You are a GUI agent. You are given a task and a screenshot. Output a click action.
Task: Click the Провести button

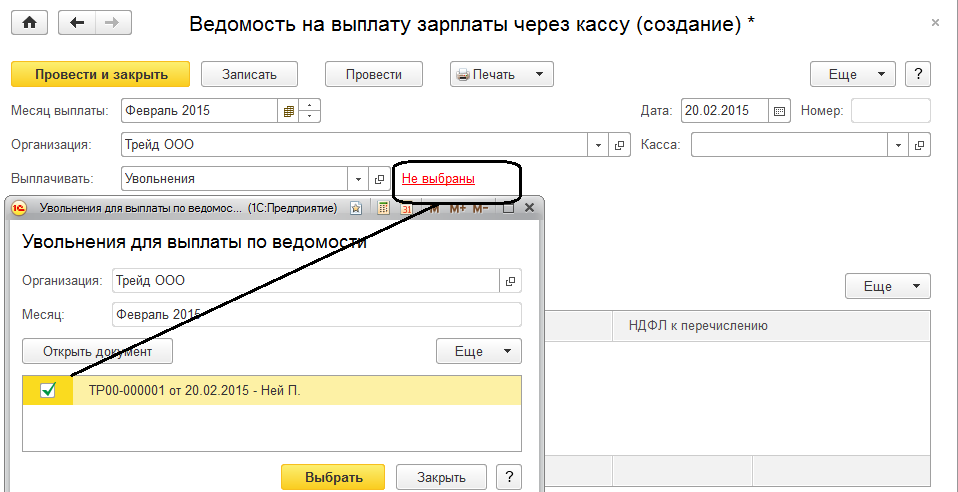[374, 75]
